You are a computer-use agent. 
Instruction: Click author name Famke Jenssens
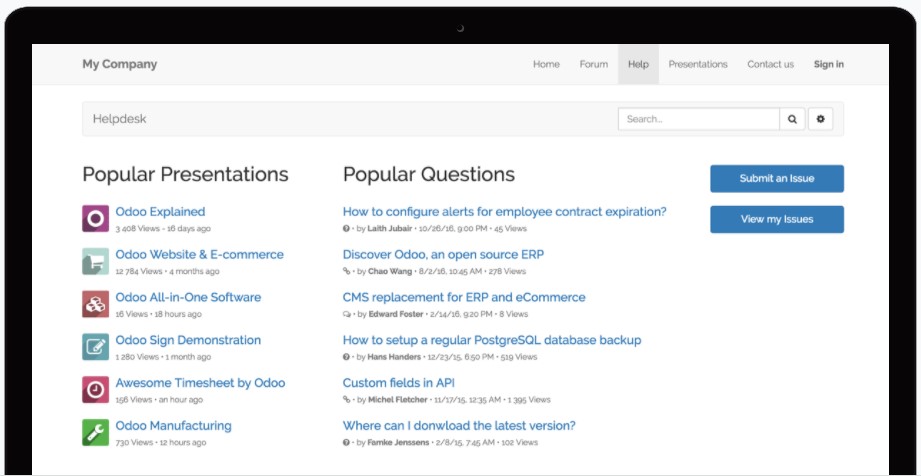(x=398, y=443)
